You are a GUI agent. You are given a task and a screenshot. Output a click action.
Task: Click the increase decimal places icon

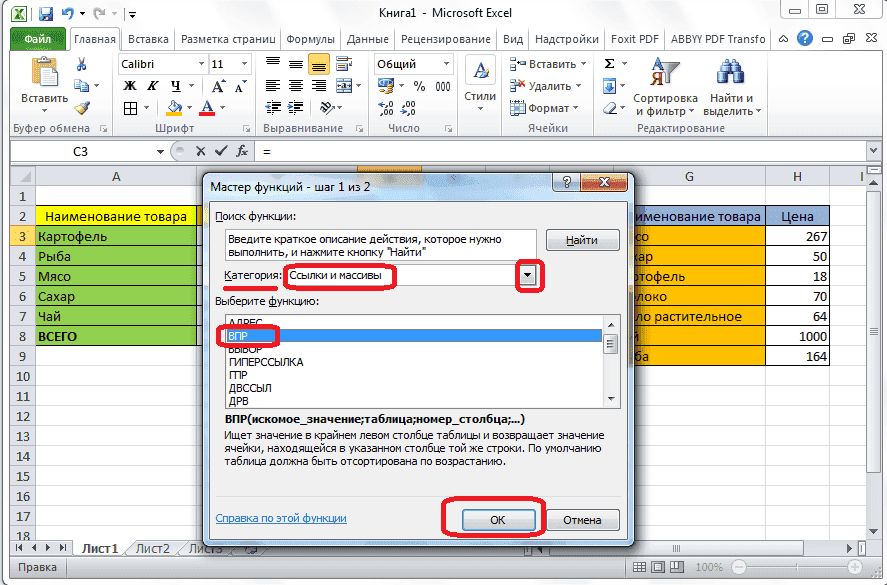point(385,108)
